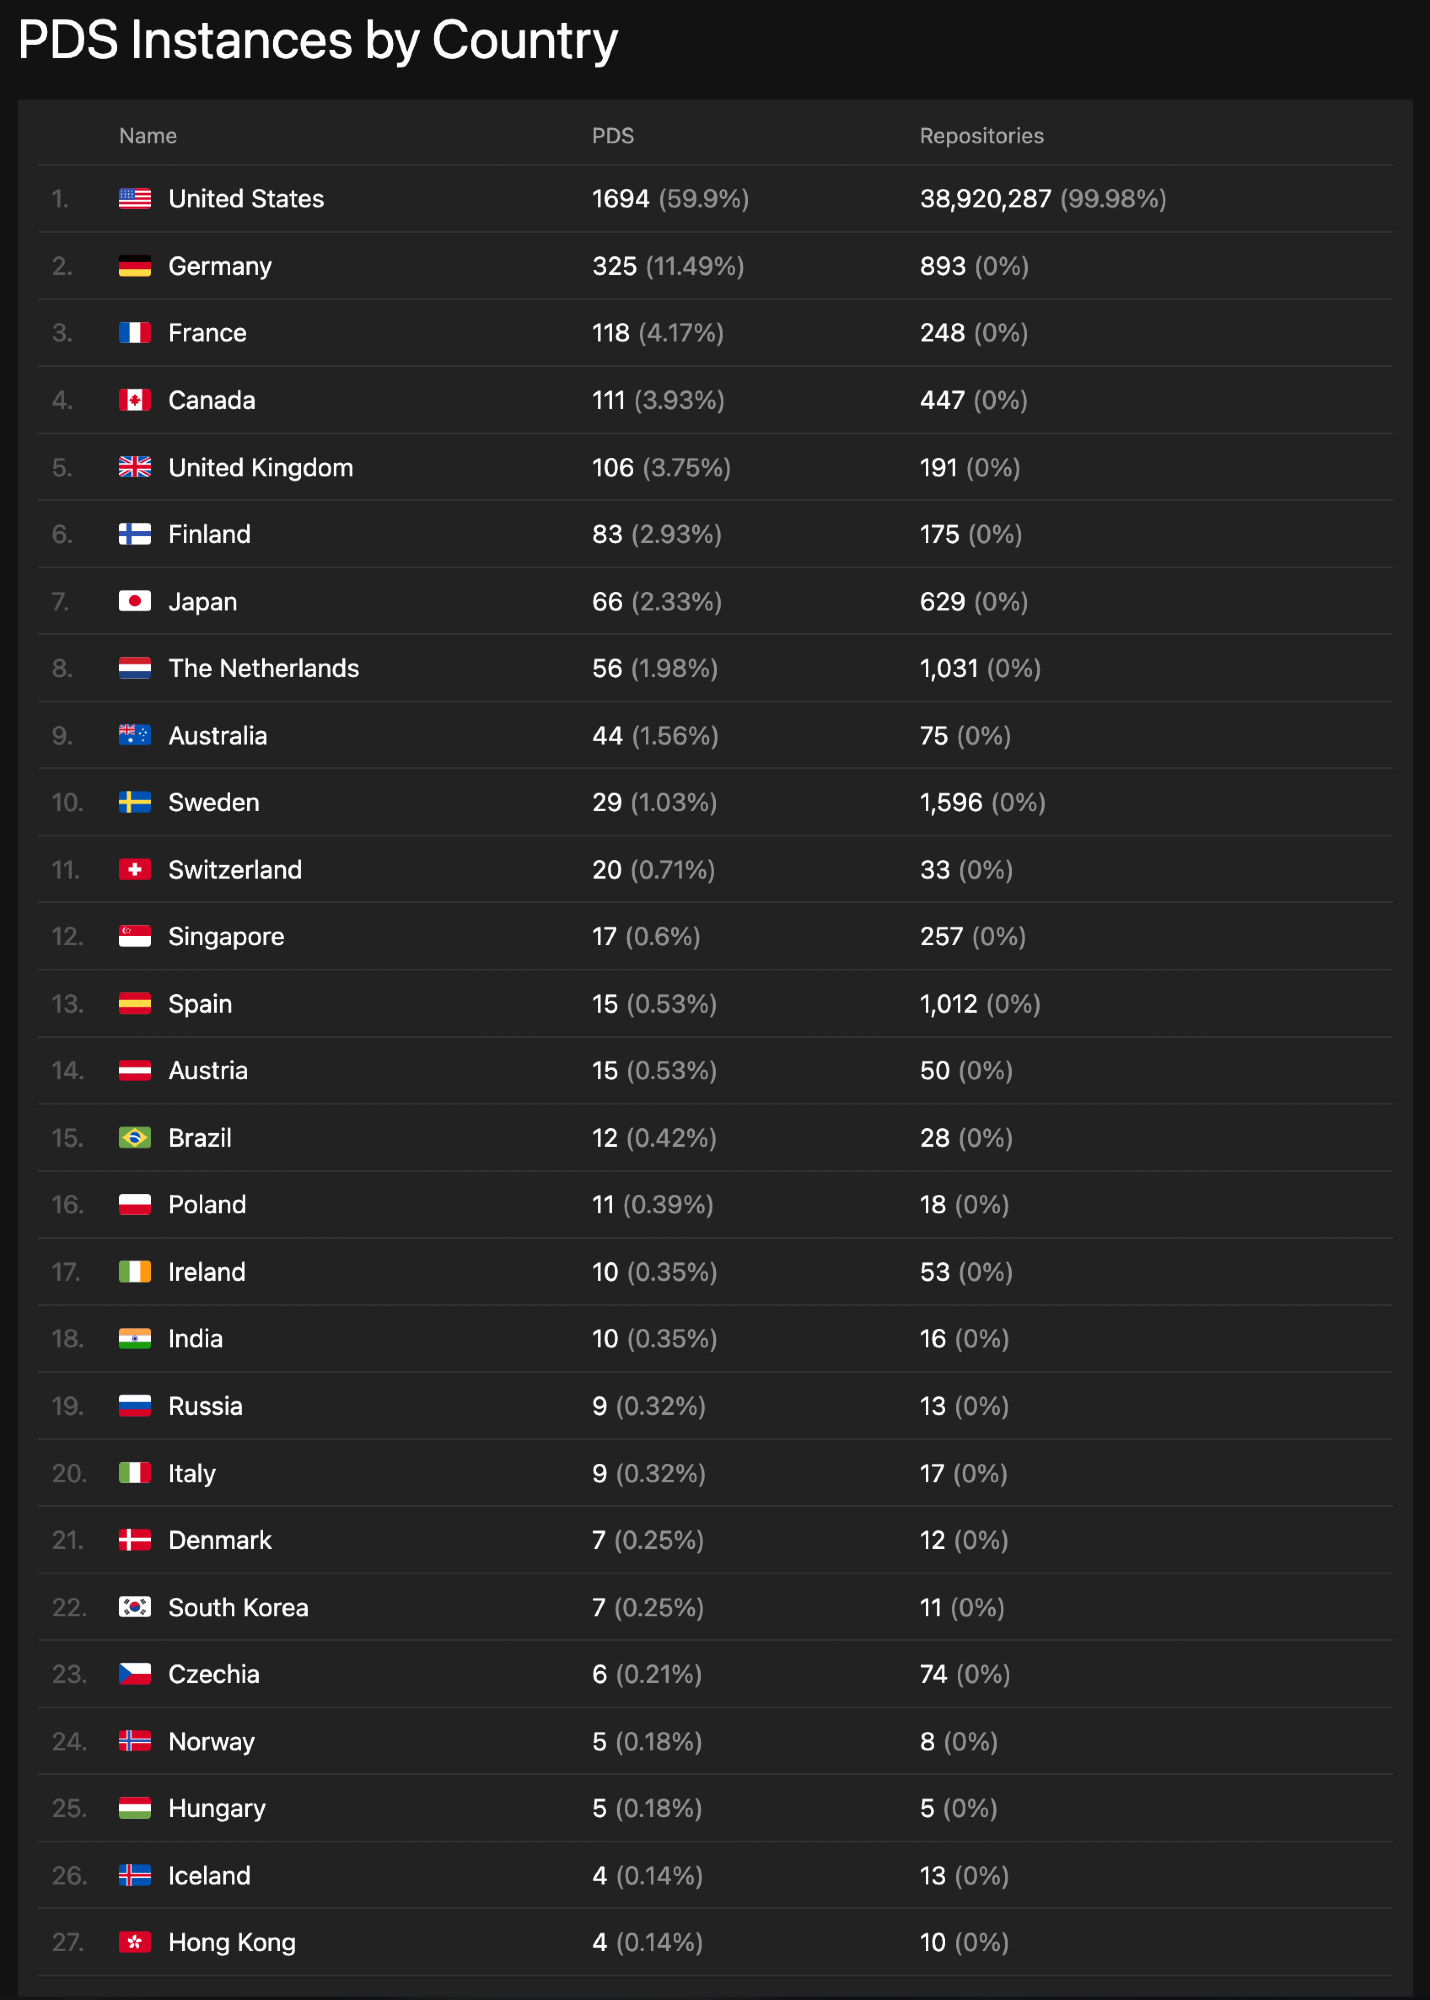Viewport: 1430px width, 2000px height.
Task: Click the Hong Kong flag icon
Action: 135,1942
